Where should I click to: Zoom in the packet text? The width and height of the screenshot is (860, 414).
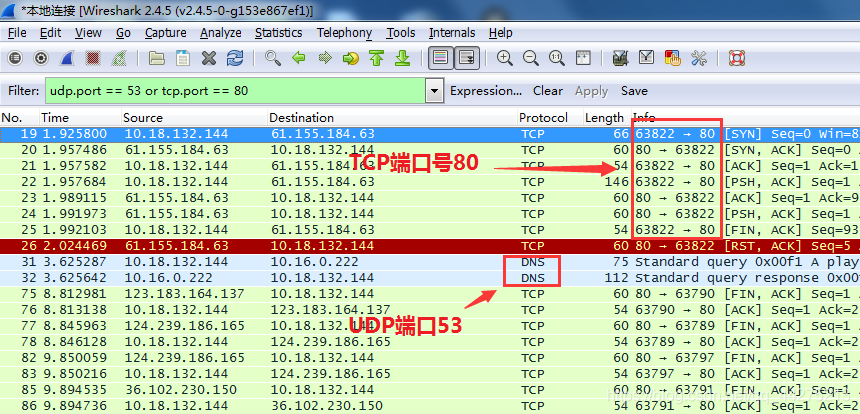(x=505, y=58)
